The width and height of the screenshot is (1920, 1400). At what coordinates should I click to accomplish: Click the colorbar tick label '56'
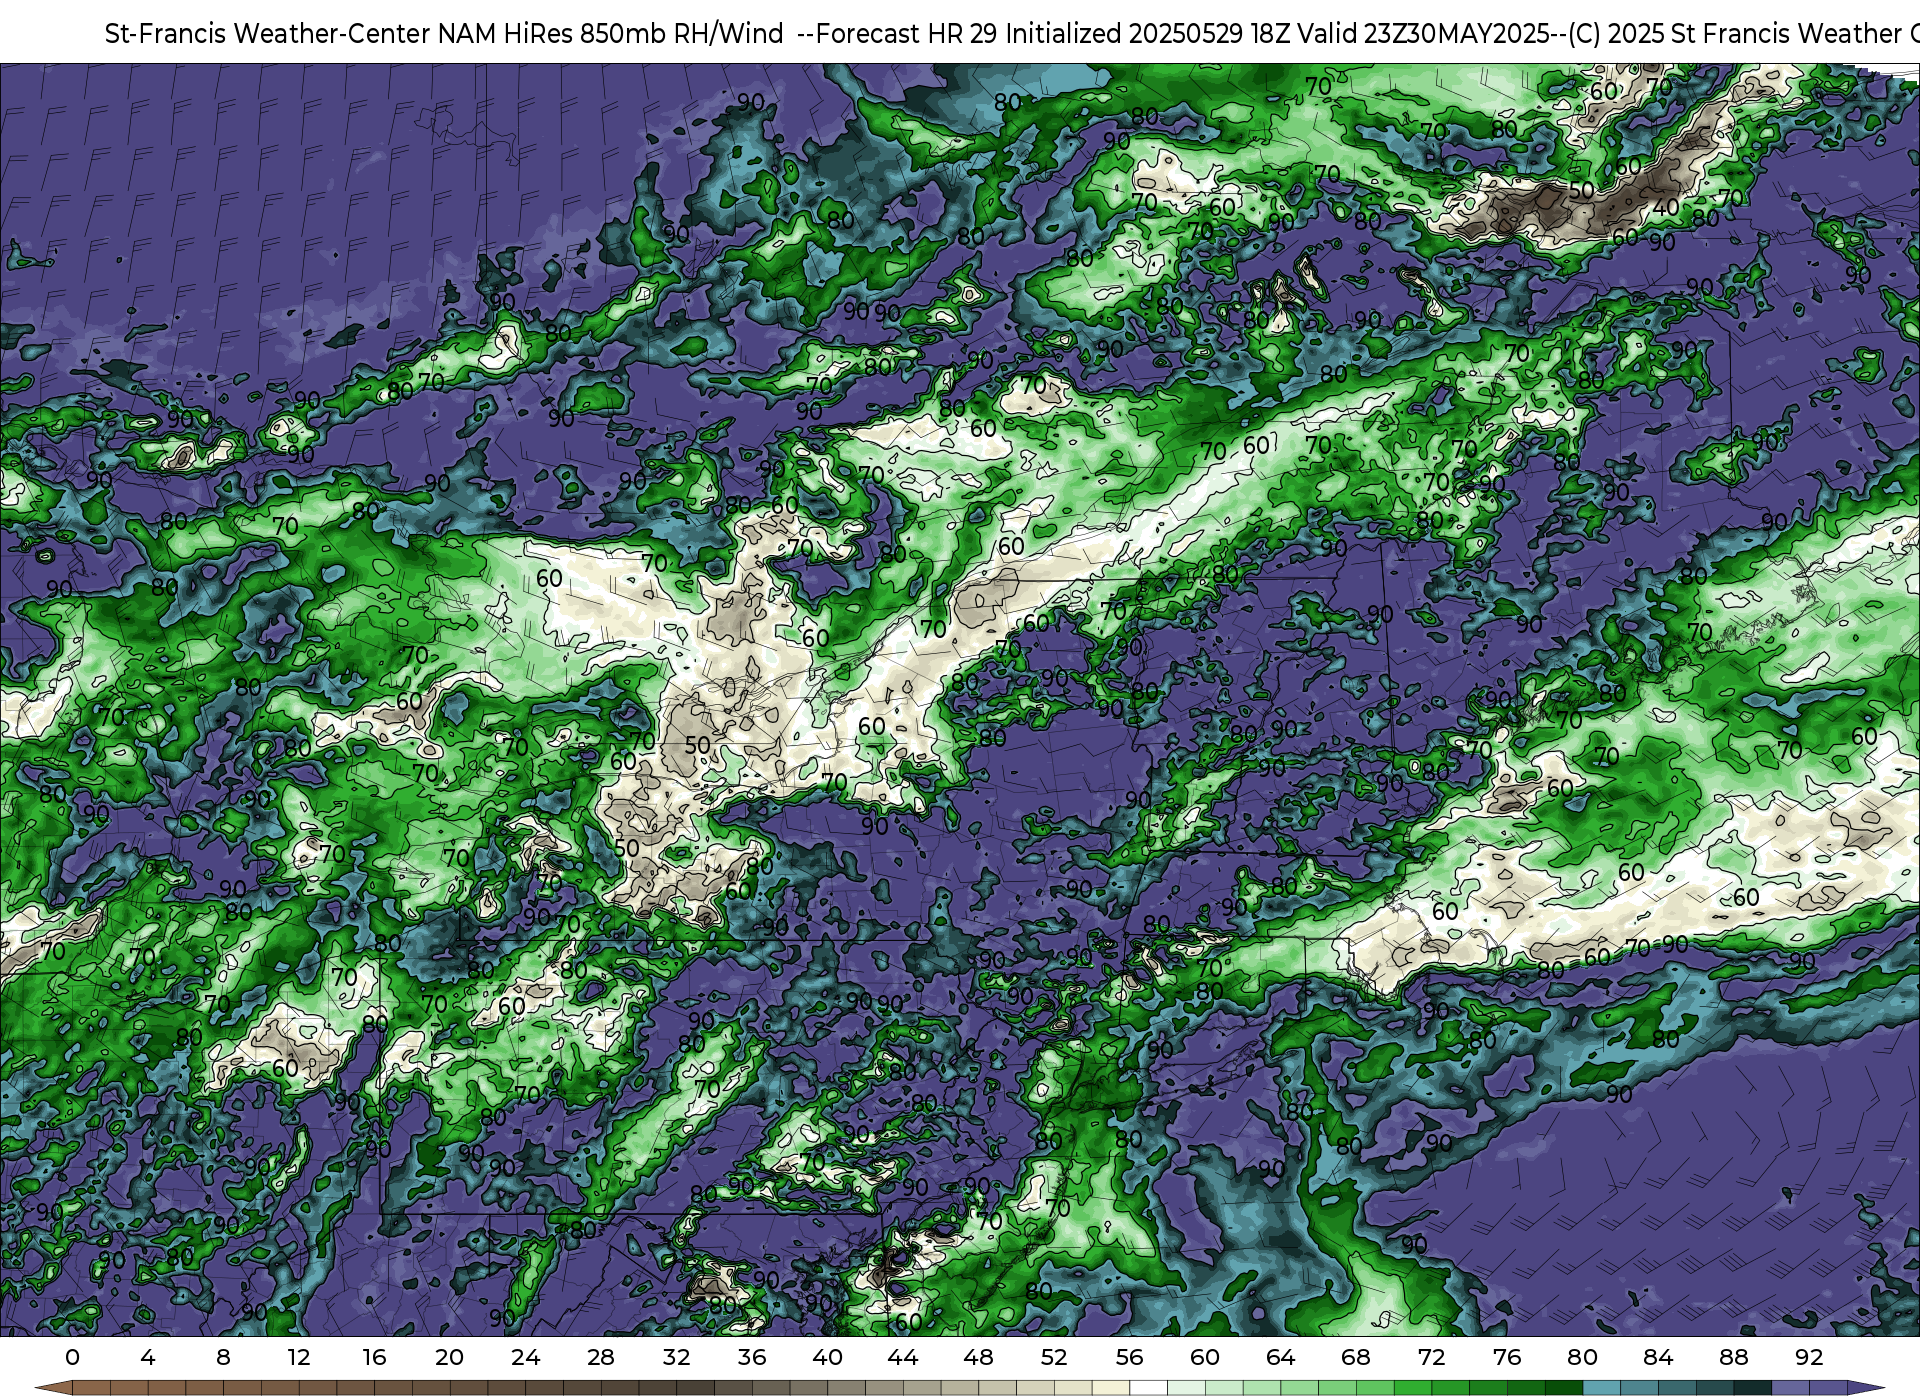[1129, 1357]
